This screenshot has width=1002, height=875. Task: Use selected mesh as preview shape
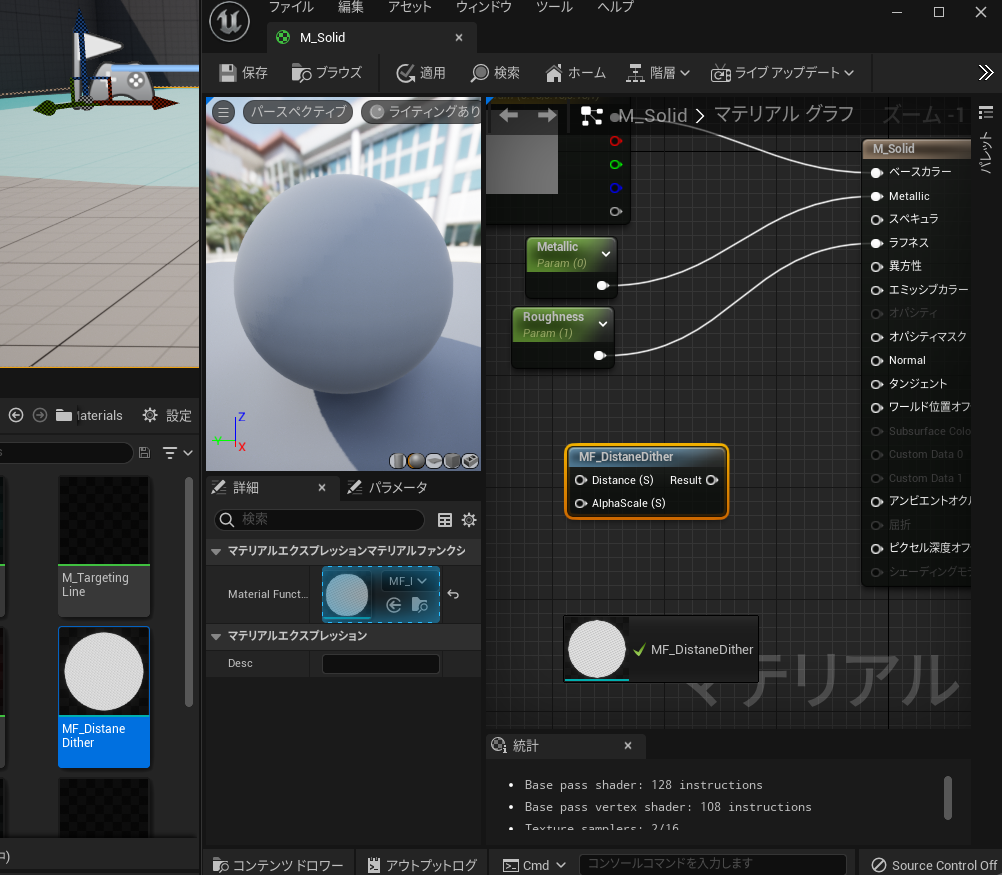470,460
